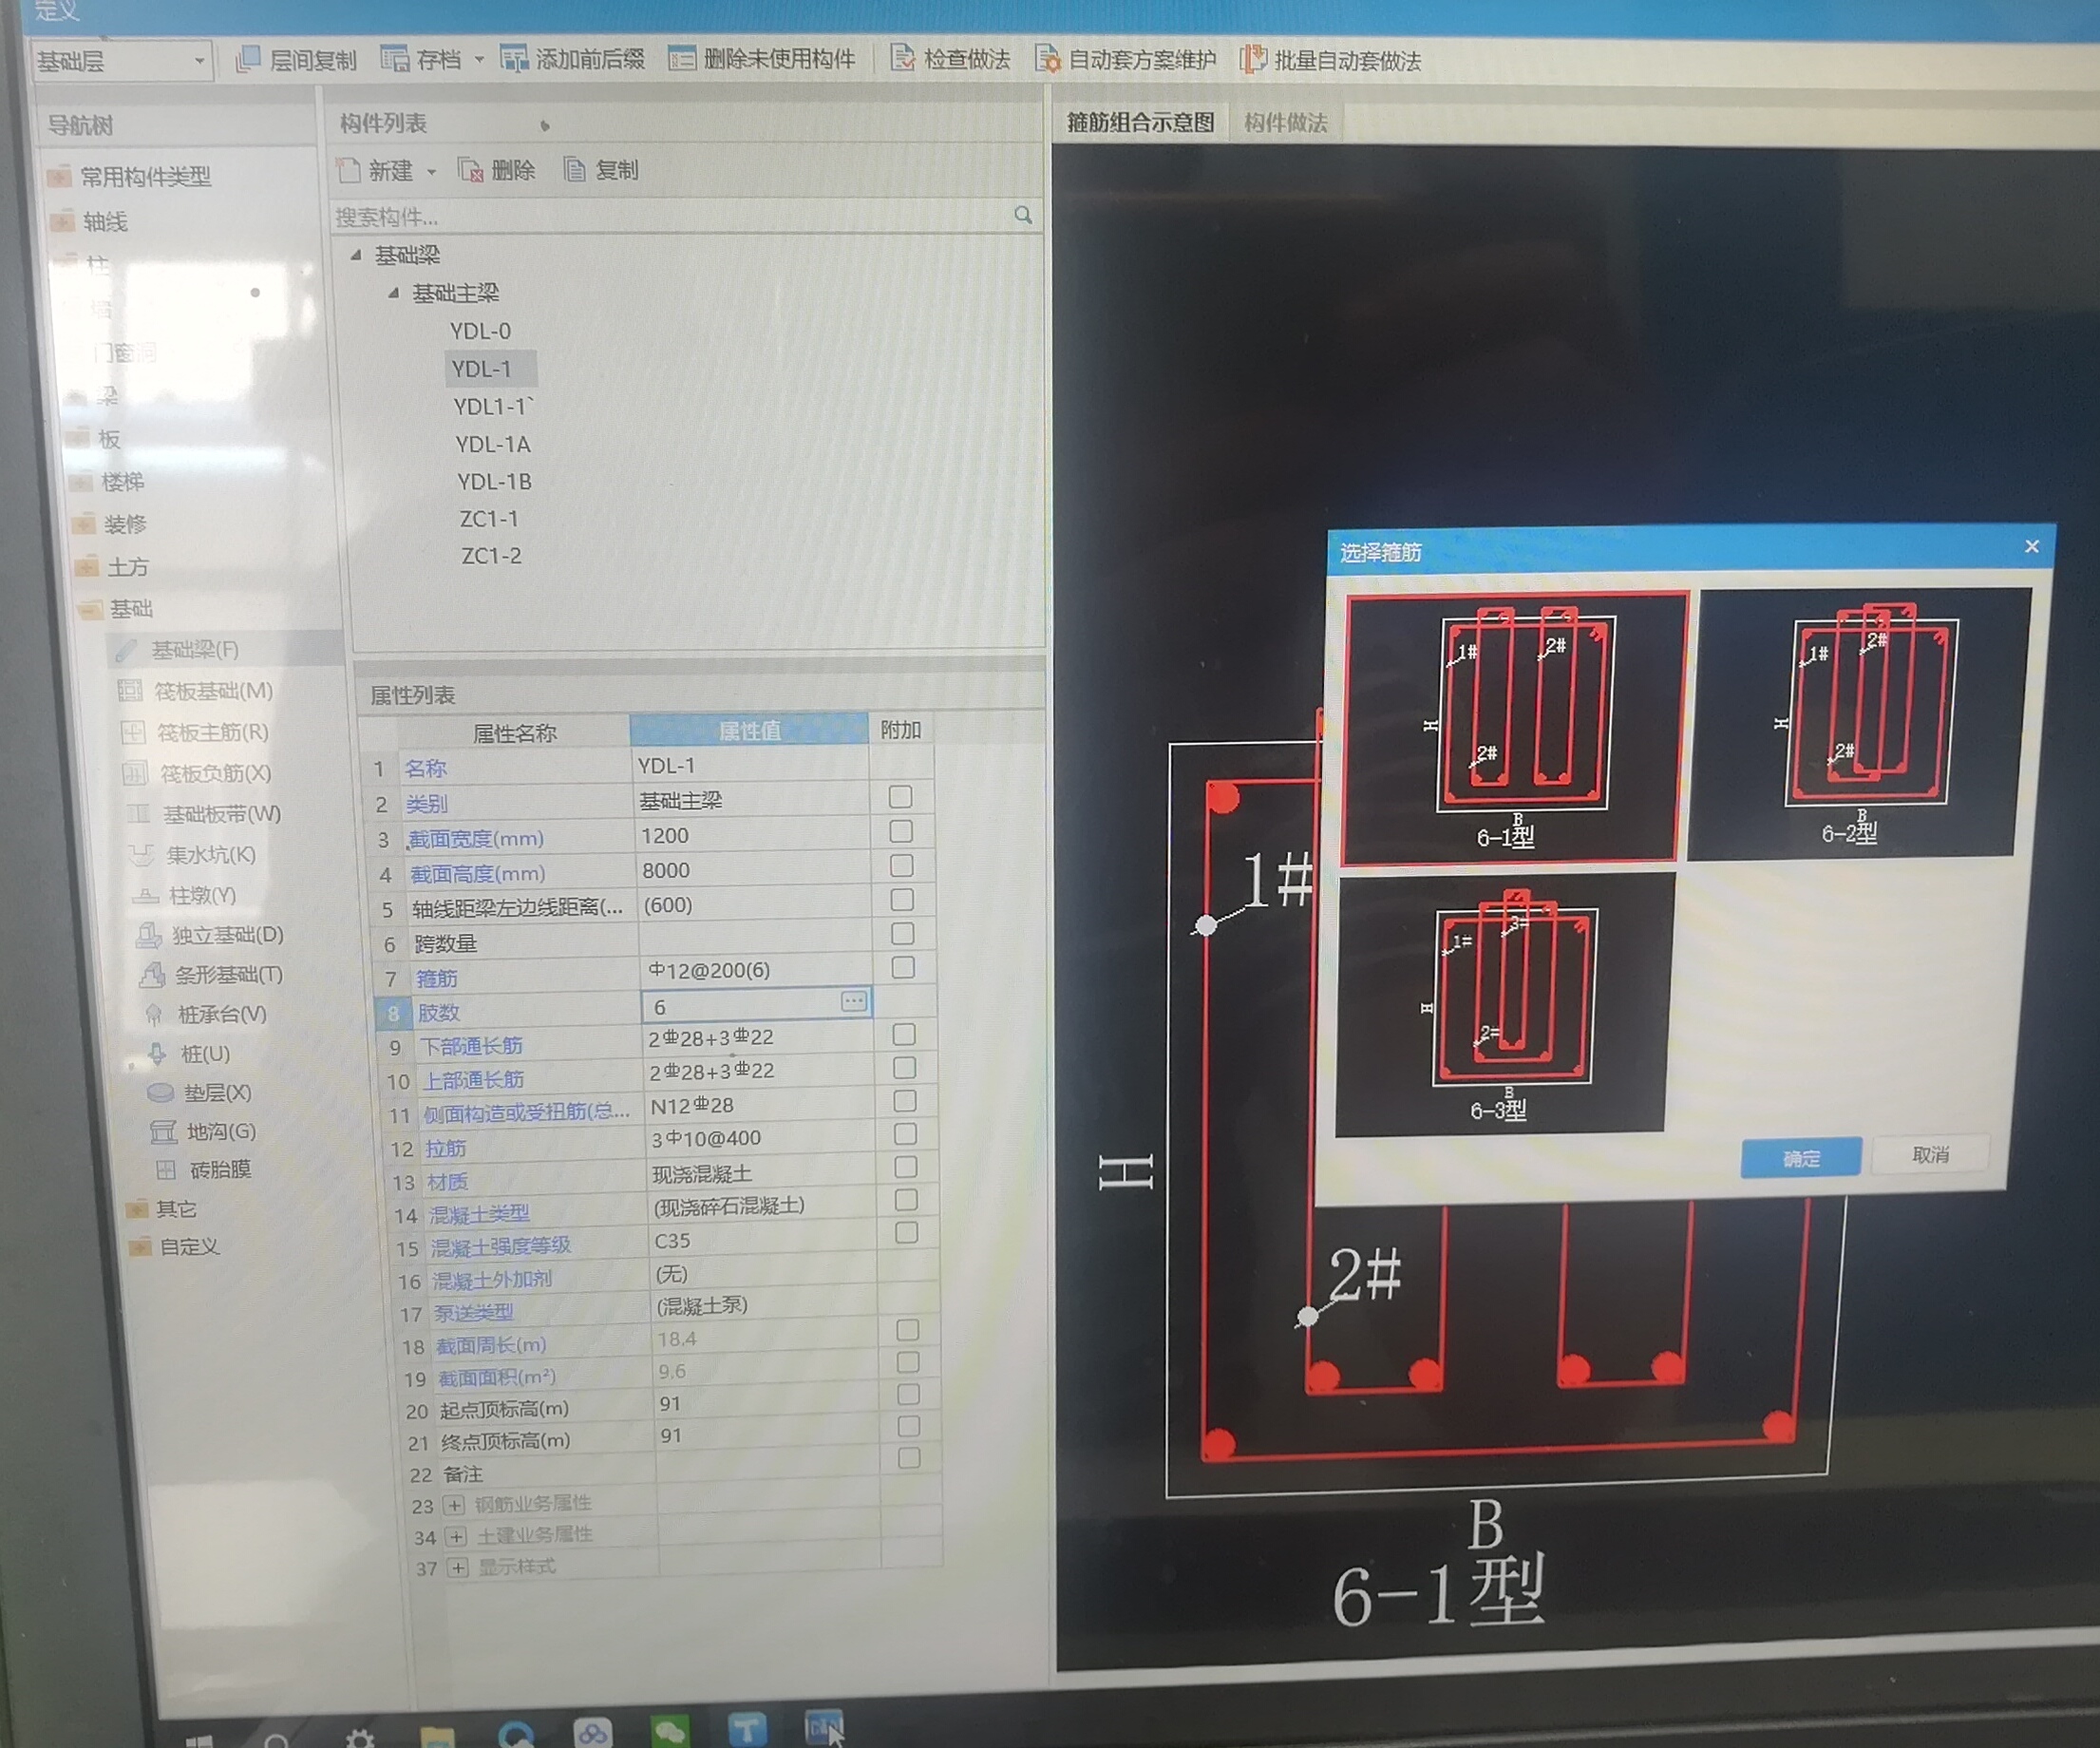Image resolution: width=2100 pixels, height=1748 pixels.
Task: Select 条形基础(T) icon
Action: [x=152, y=975]
